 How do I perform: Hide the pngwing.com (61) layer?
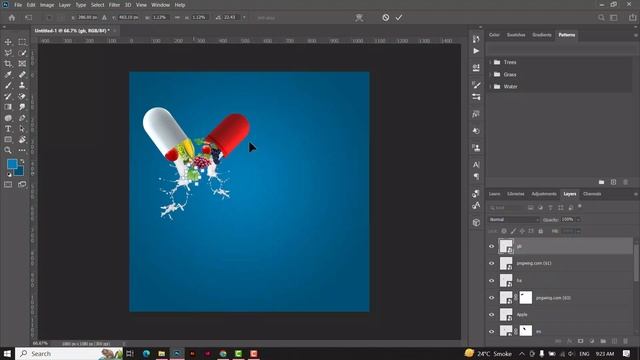point(491,263)
